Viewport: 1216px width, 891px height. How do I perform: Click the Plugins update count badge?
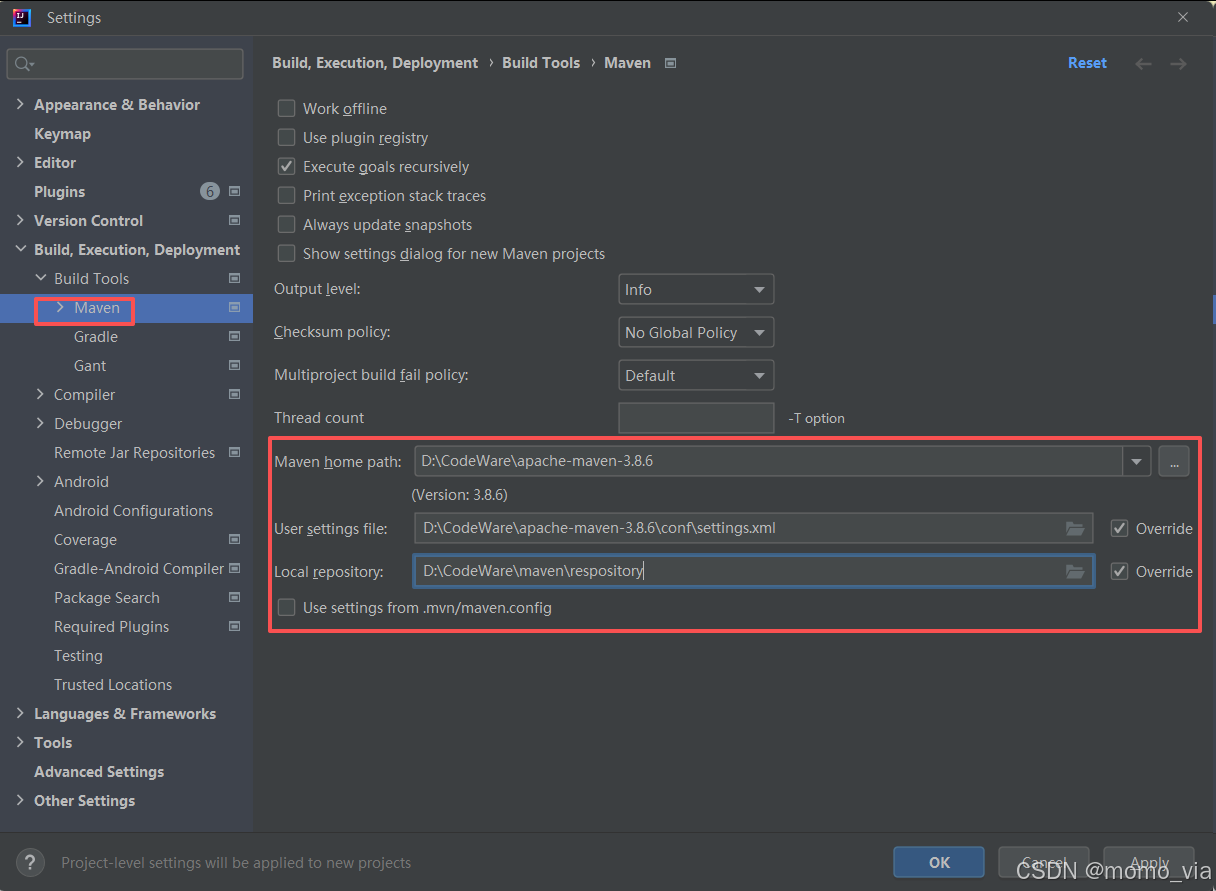[209, 191]
